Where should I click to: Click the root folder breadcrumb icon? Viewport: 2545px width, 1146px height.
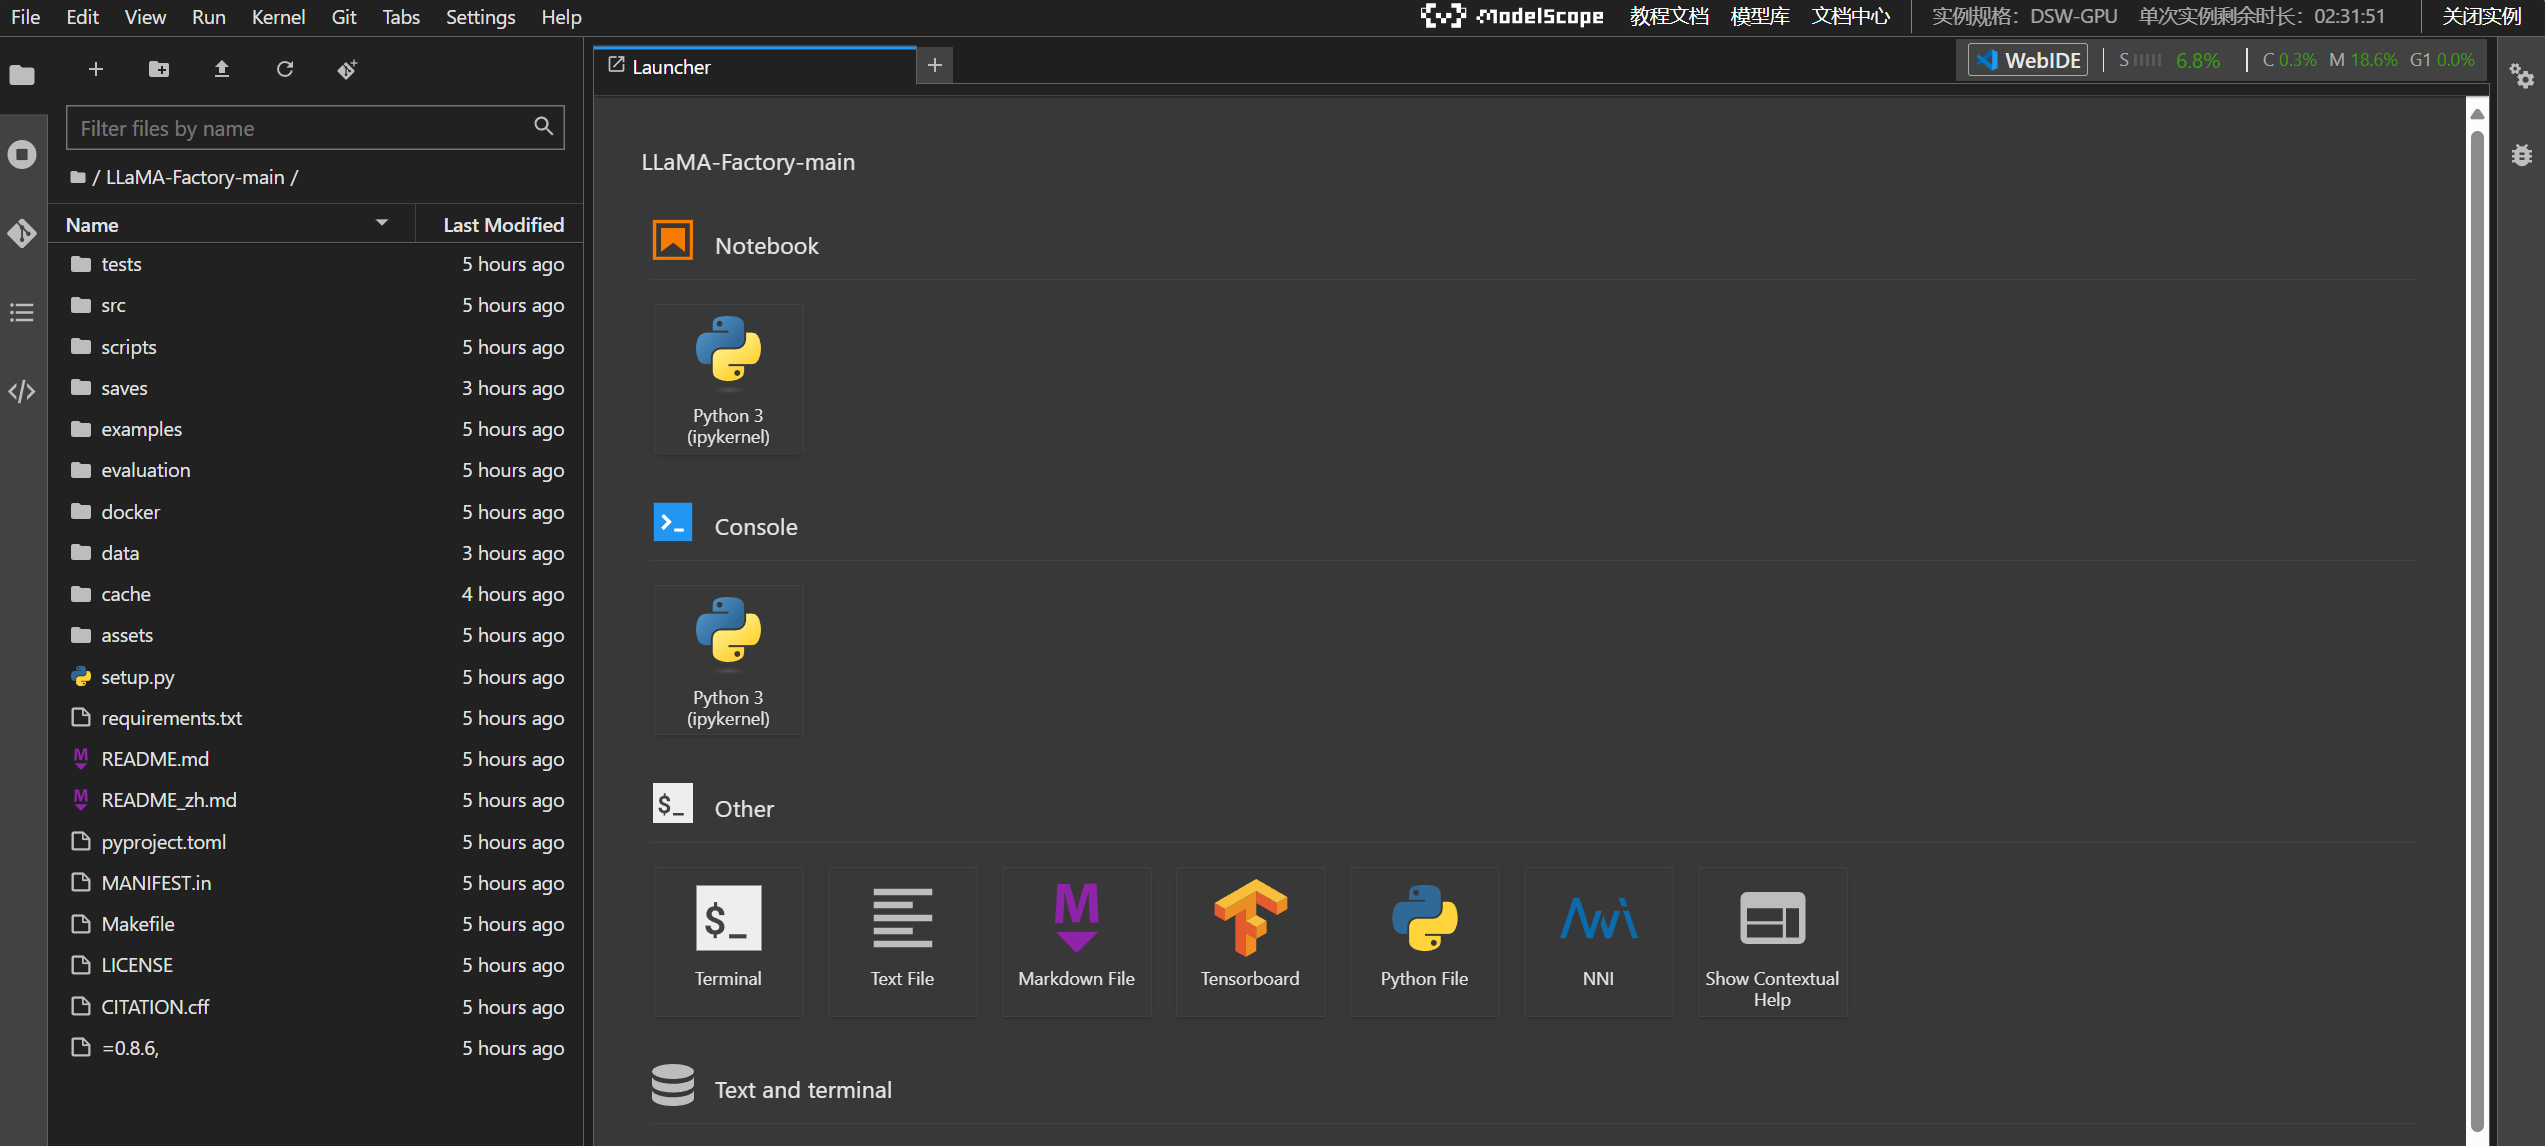pos(78,177)
